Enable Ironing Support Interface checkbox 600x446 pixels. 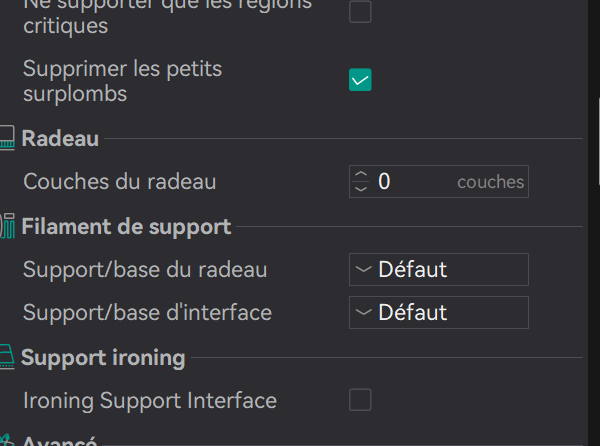pos(360,400)
